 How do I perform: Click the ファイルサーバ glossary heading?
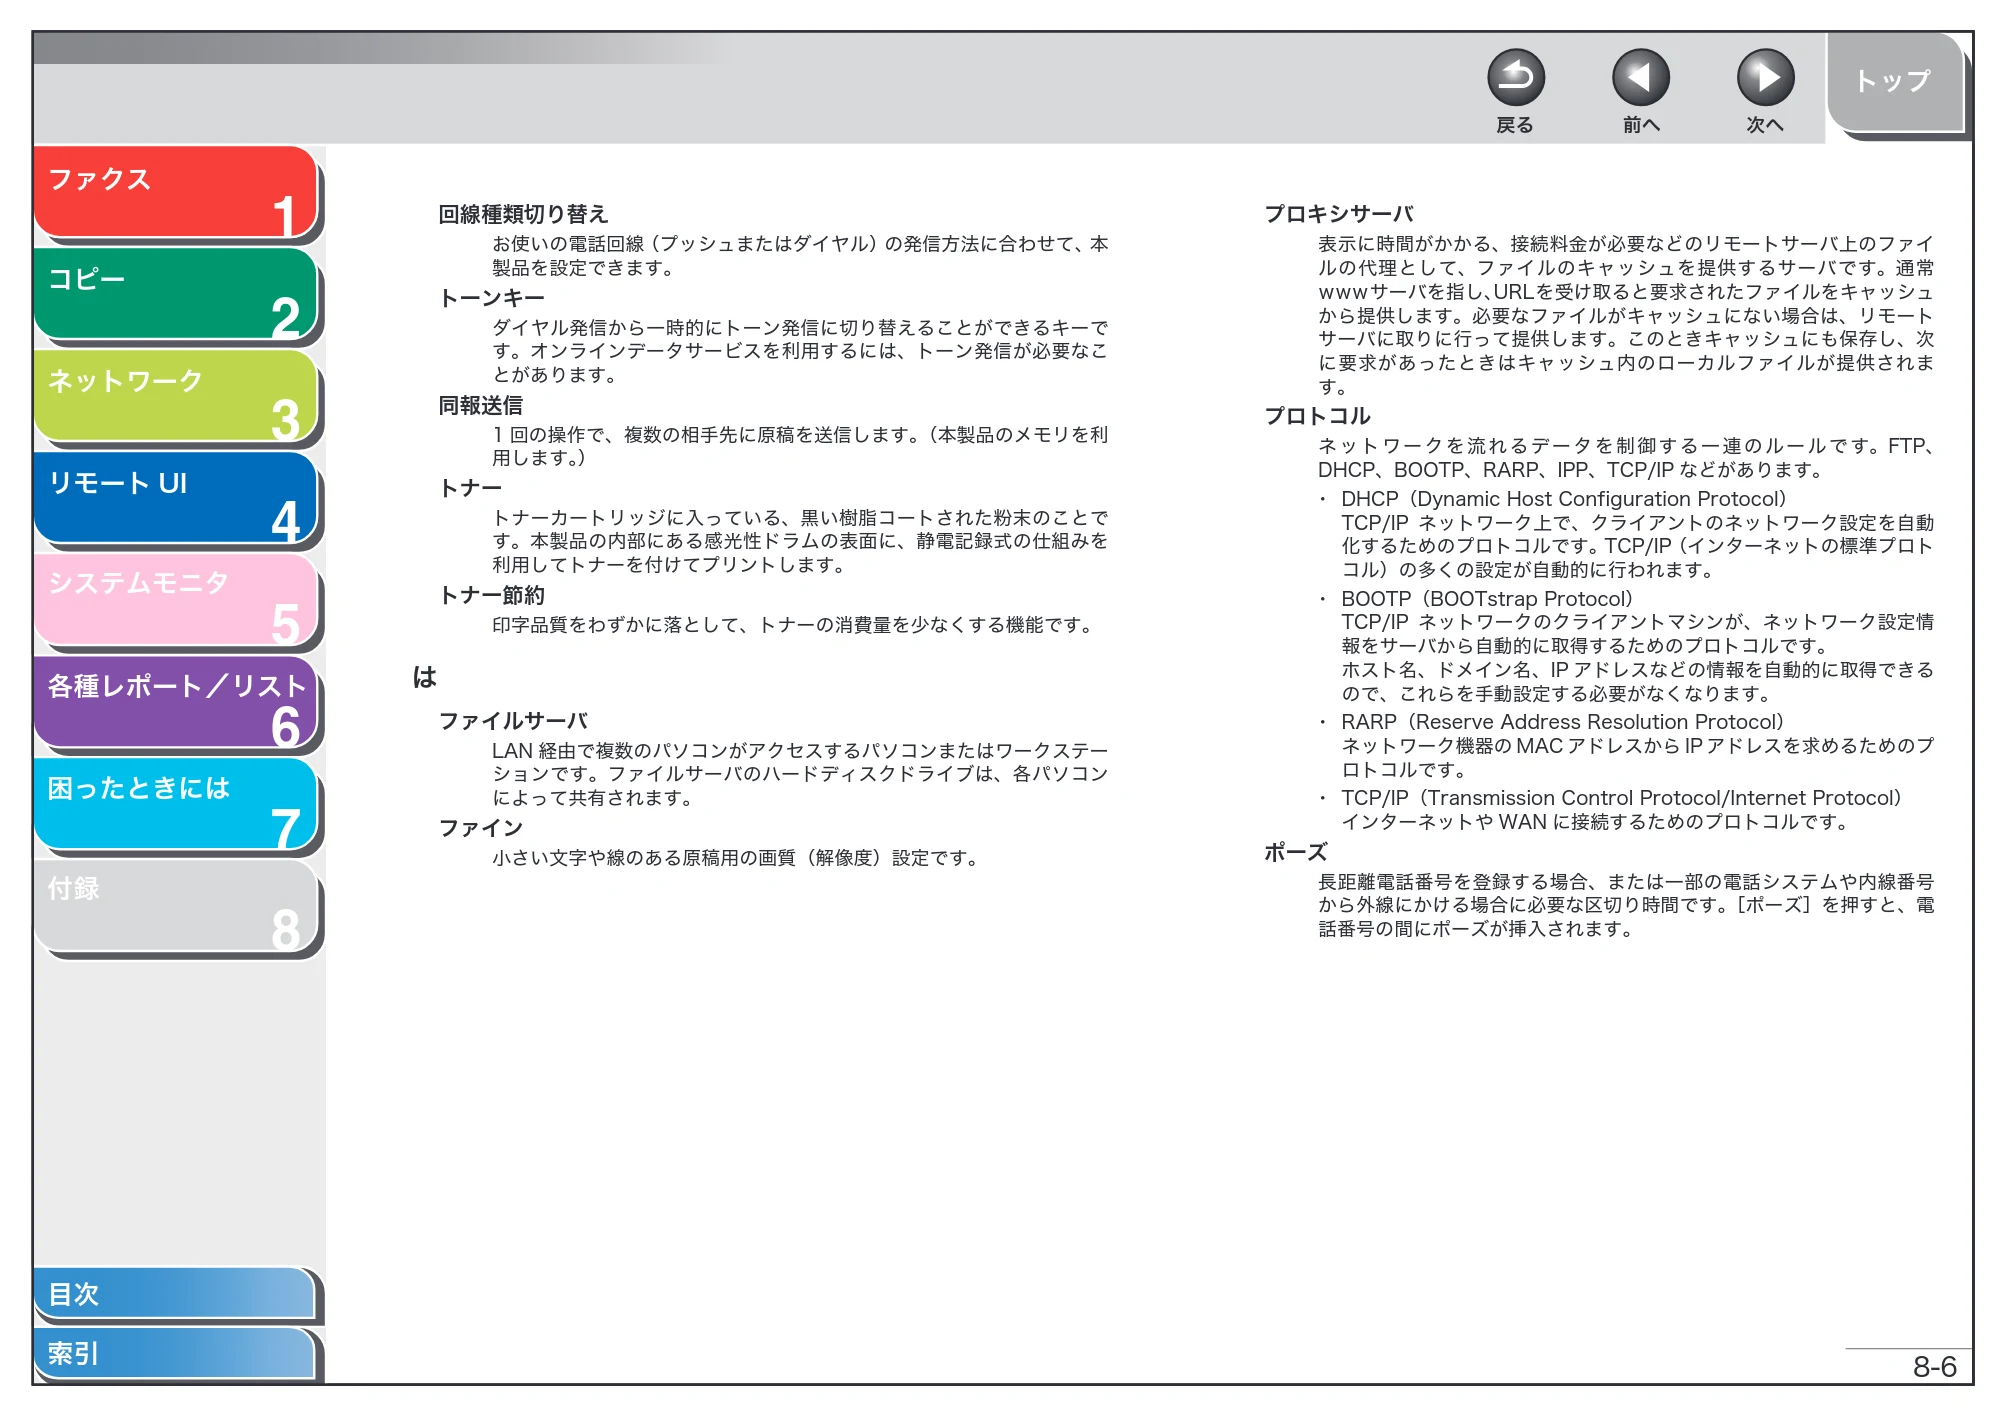coord(513,721)
